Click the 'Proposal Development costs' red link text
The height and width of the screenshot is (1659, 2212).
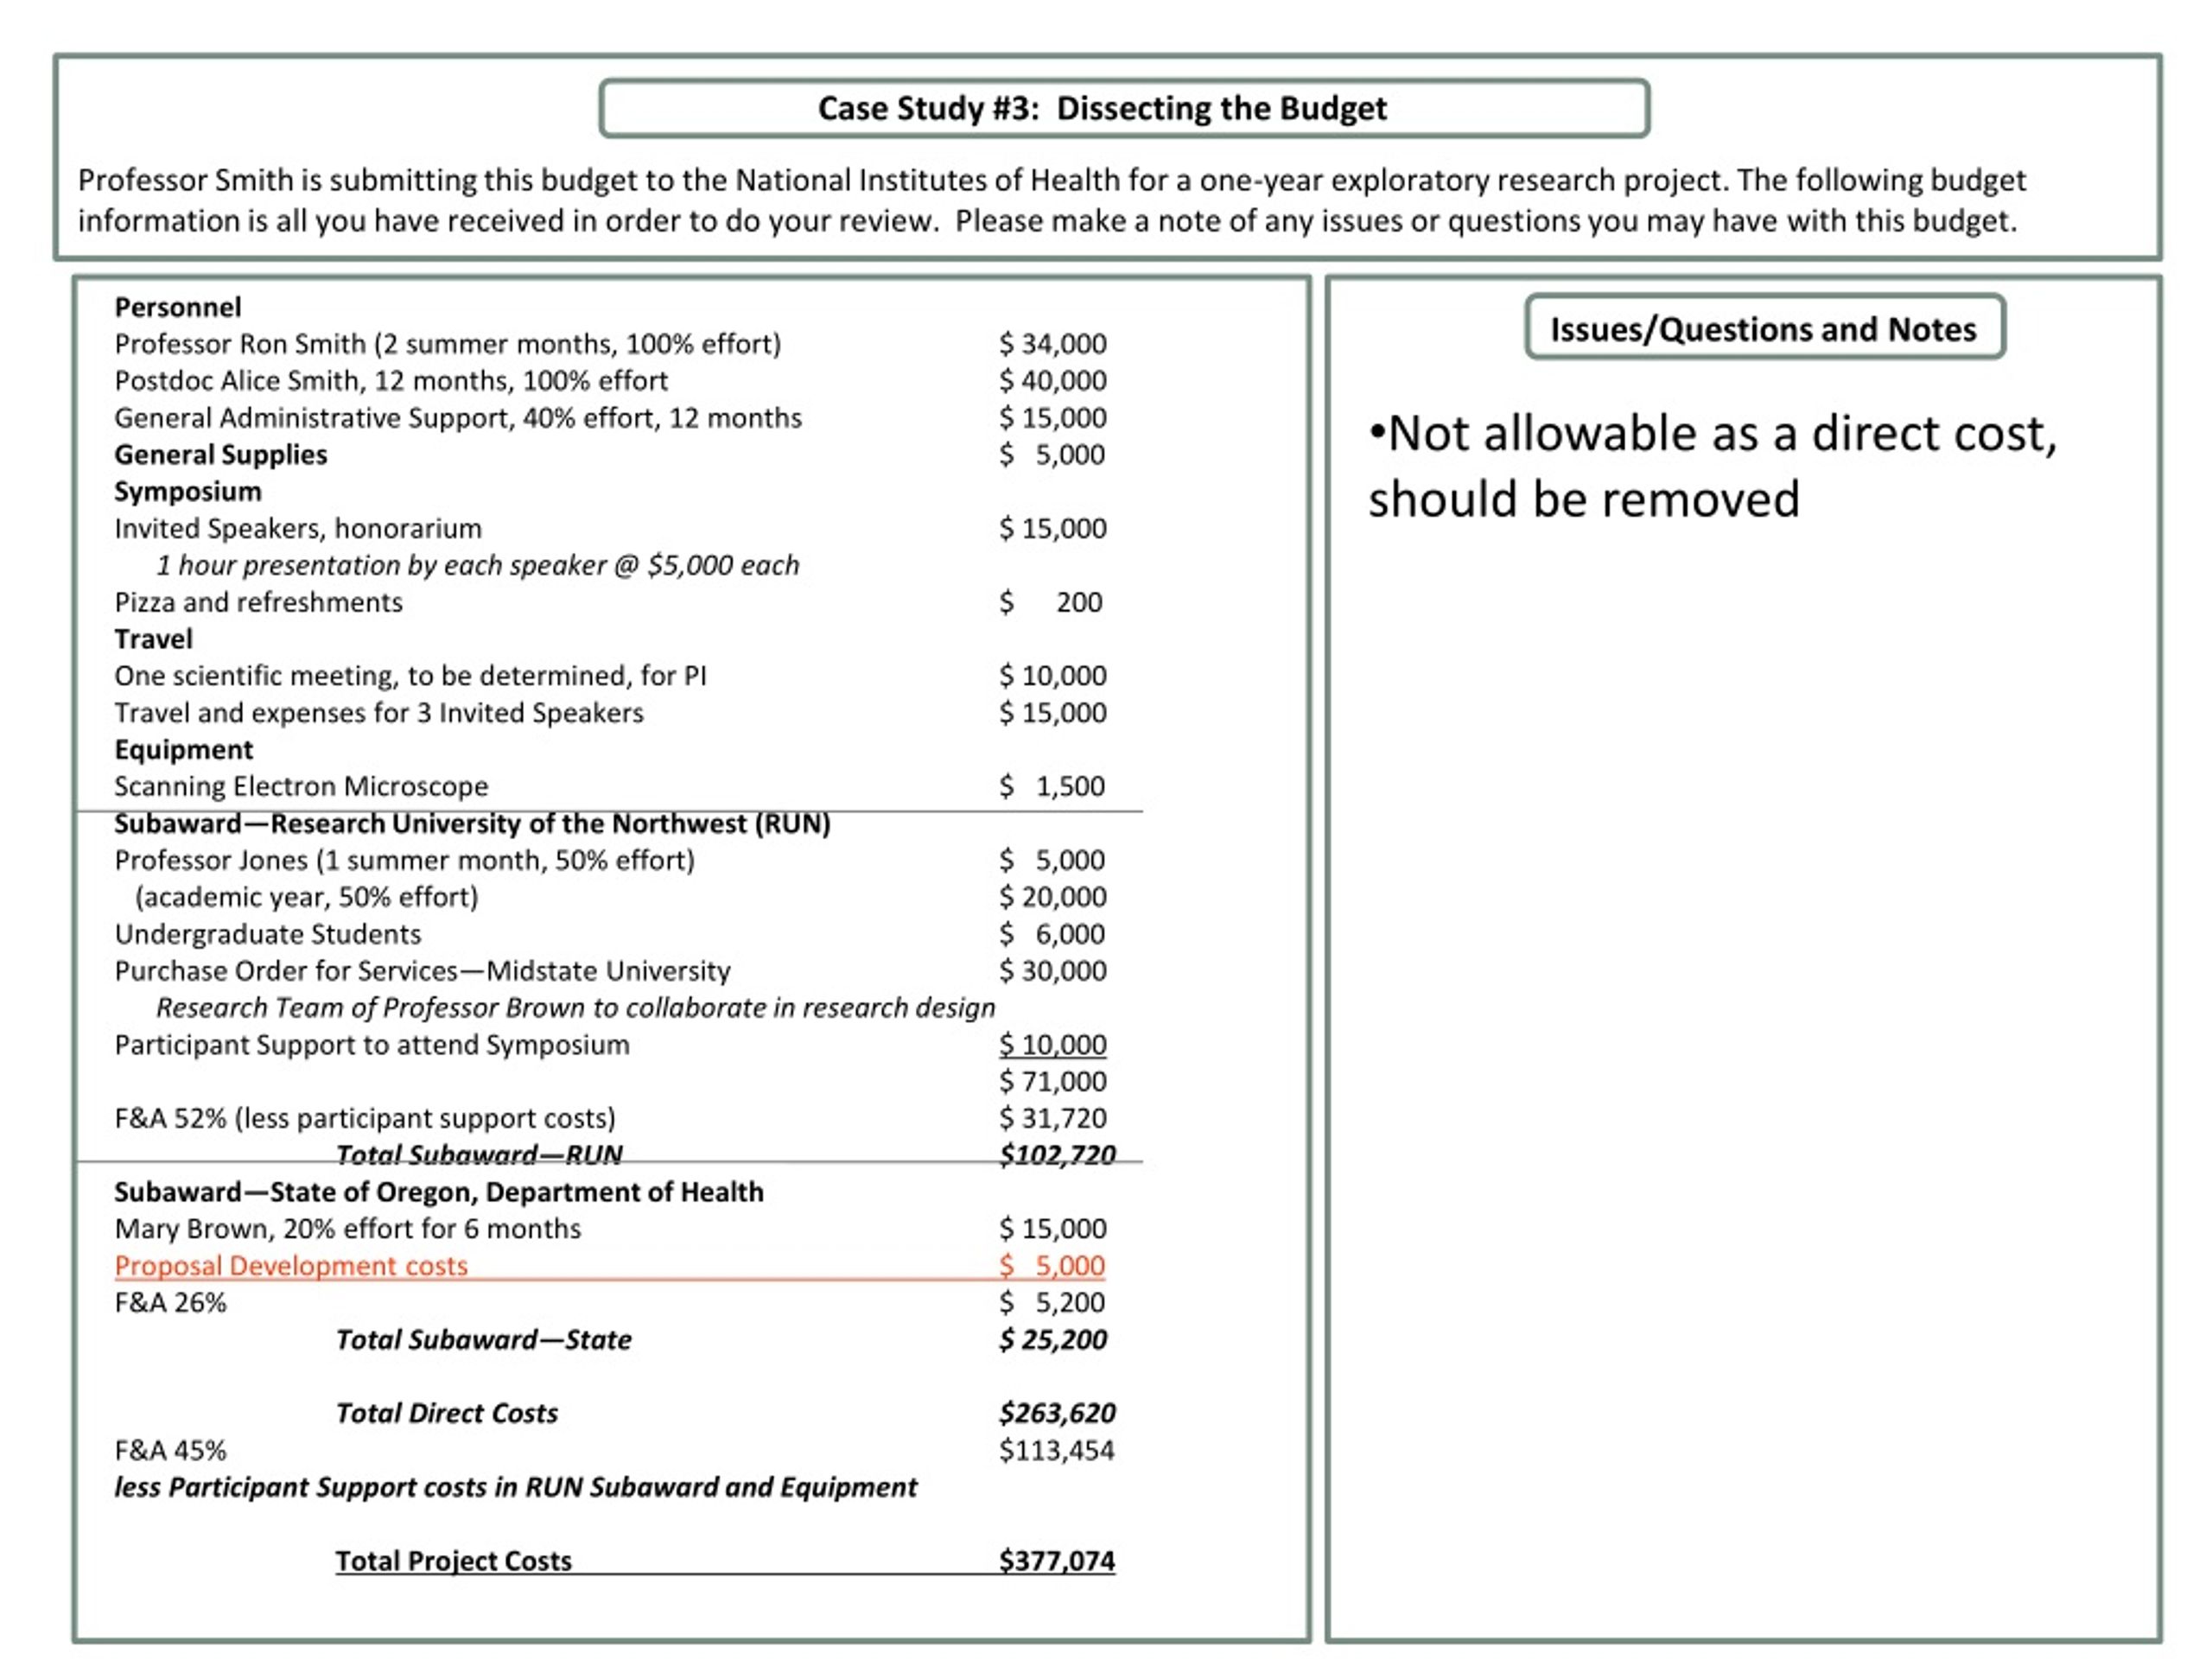pos(291,1266)
